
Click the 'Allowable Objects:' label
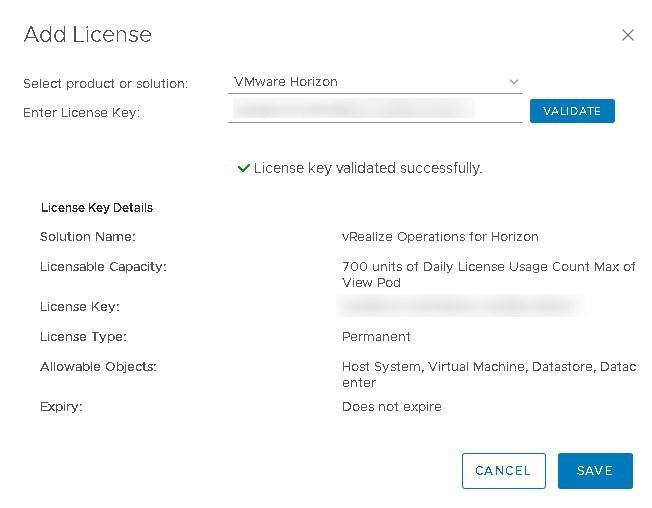tap(98, 367)
